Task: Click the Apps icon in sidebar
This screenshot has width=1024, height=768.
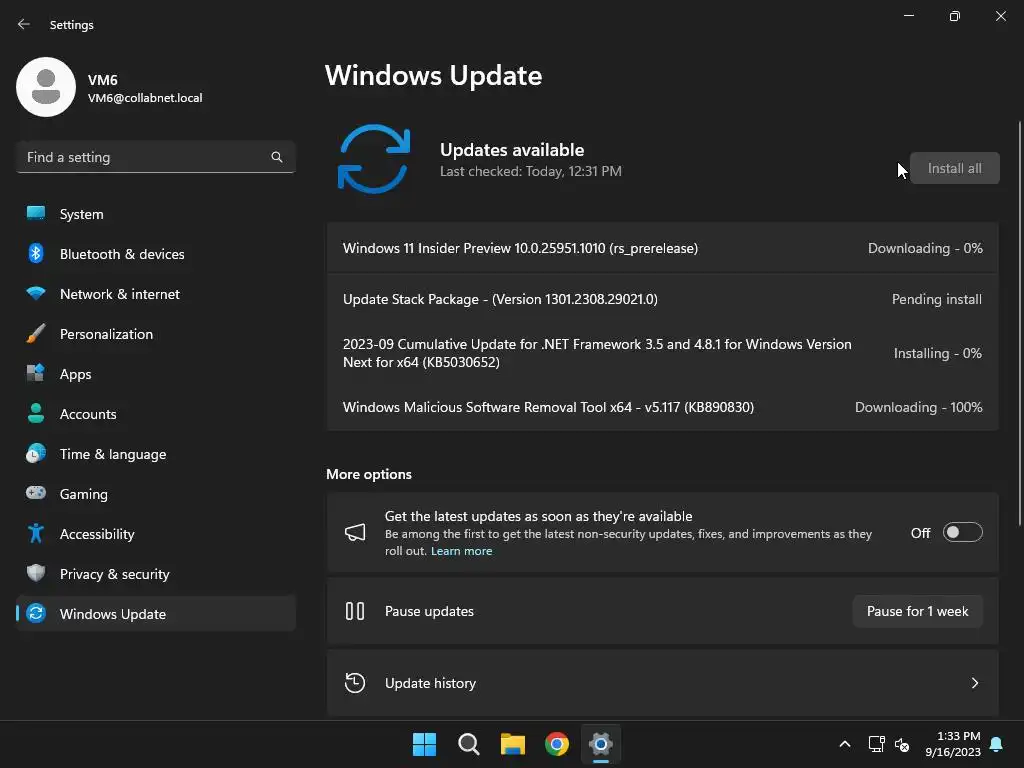Action: [x=36, y=374]
